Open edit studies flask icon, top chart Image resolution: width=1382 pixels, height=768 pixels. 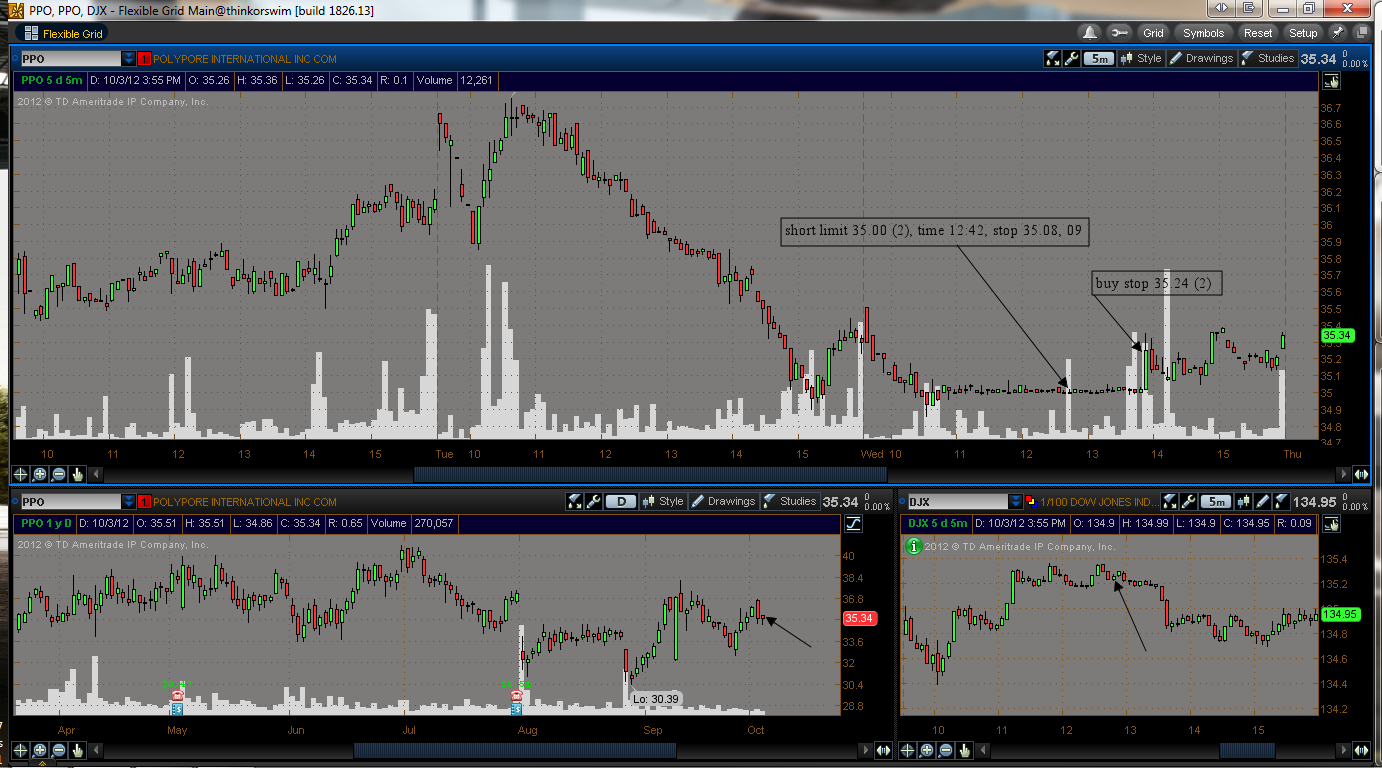tap(1052, 58)
